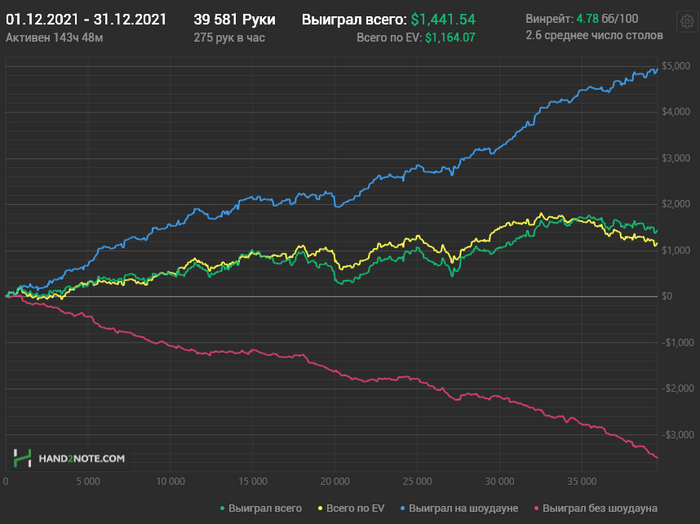
Task: Toggle the 'Выиграл без шоудауна' red legend series
Action: pyautogui.click(x=596, y=508)
